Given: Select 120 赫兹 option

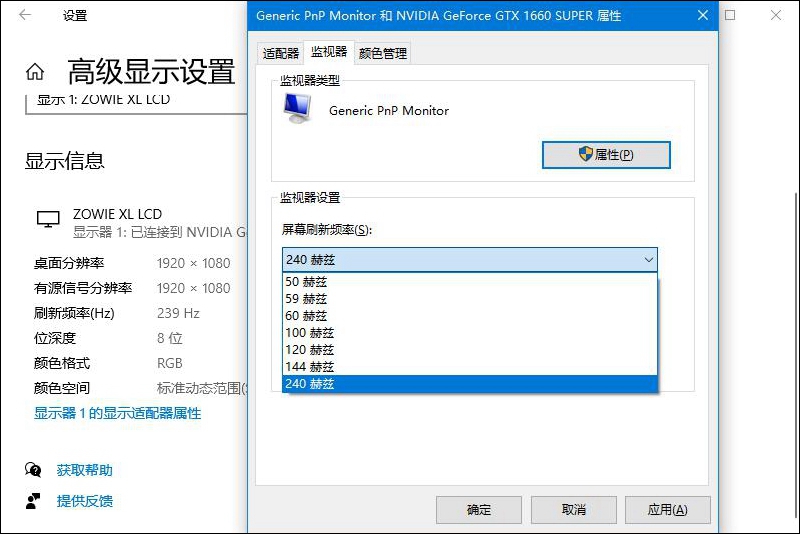Looking at the screenshot, I should (x=470, y=349).
